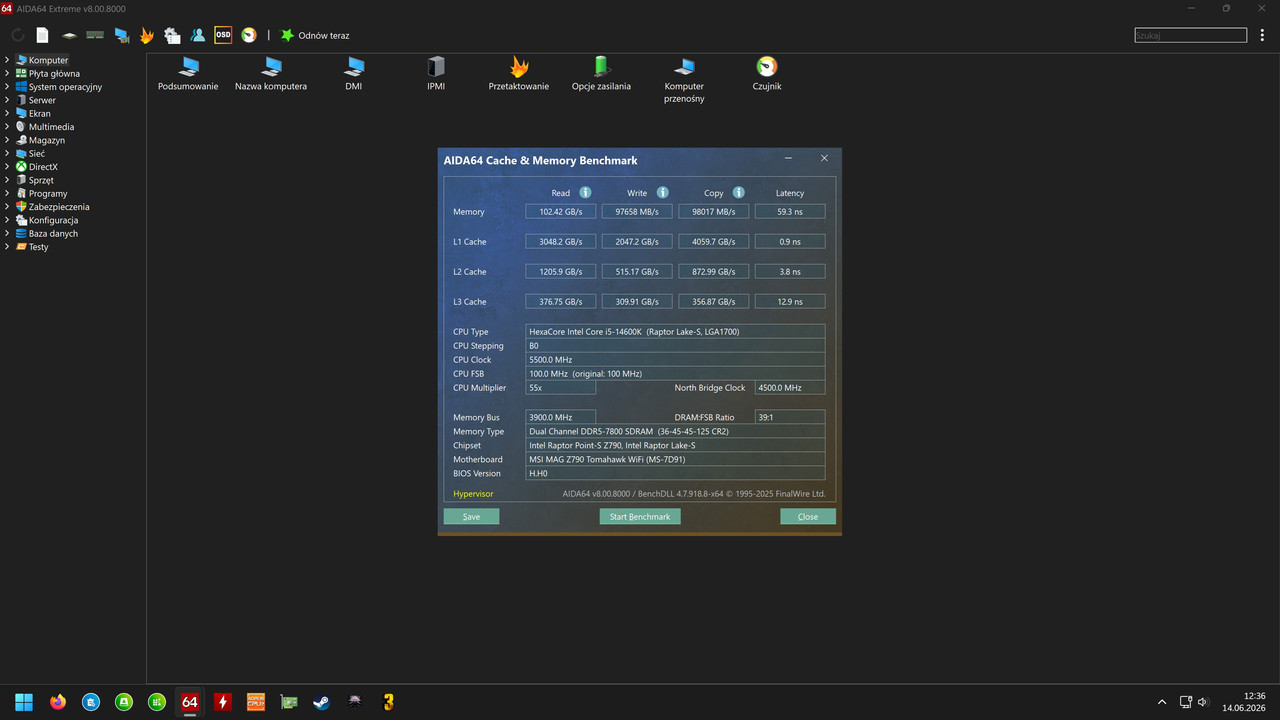This screenshot has height=720, width=1280.
Task: Select Programy in the tree
Action: coord(48,193)
